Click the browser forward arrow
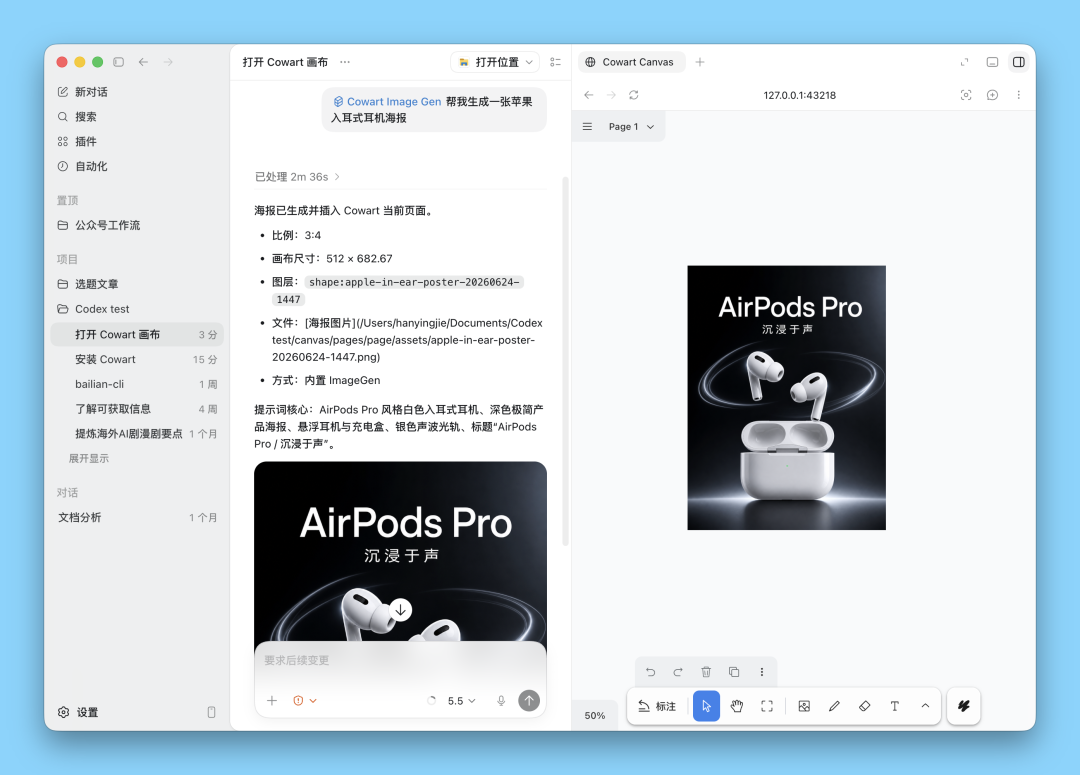 (611, 95)
